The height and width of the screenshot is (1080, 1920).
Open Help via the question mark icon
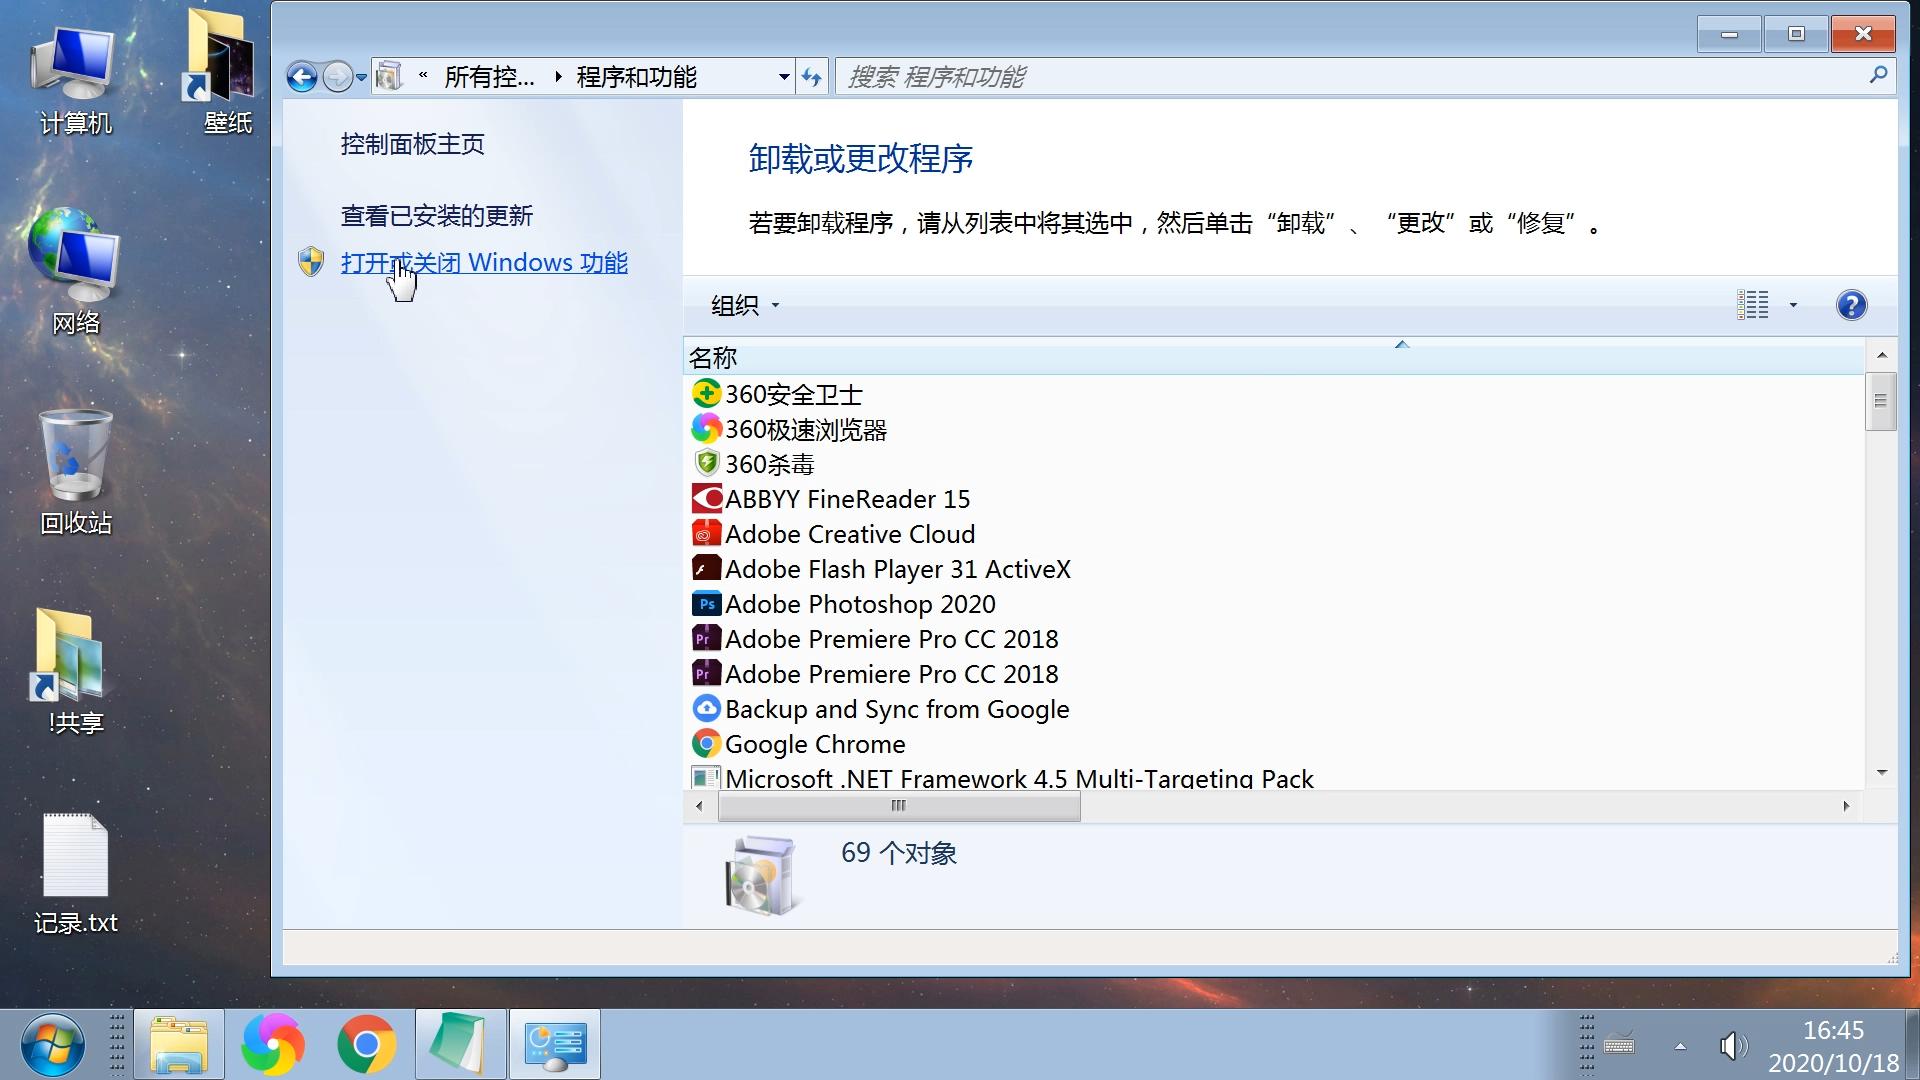(1852, 305)
